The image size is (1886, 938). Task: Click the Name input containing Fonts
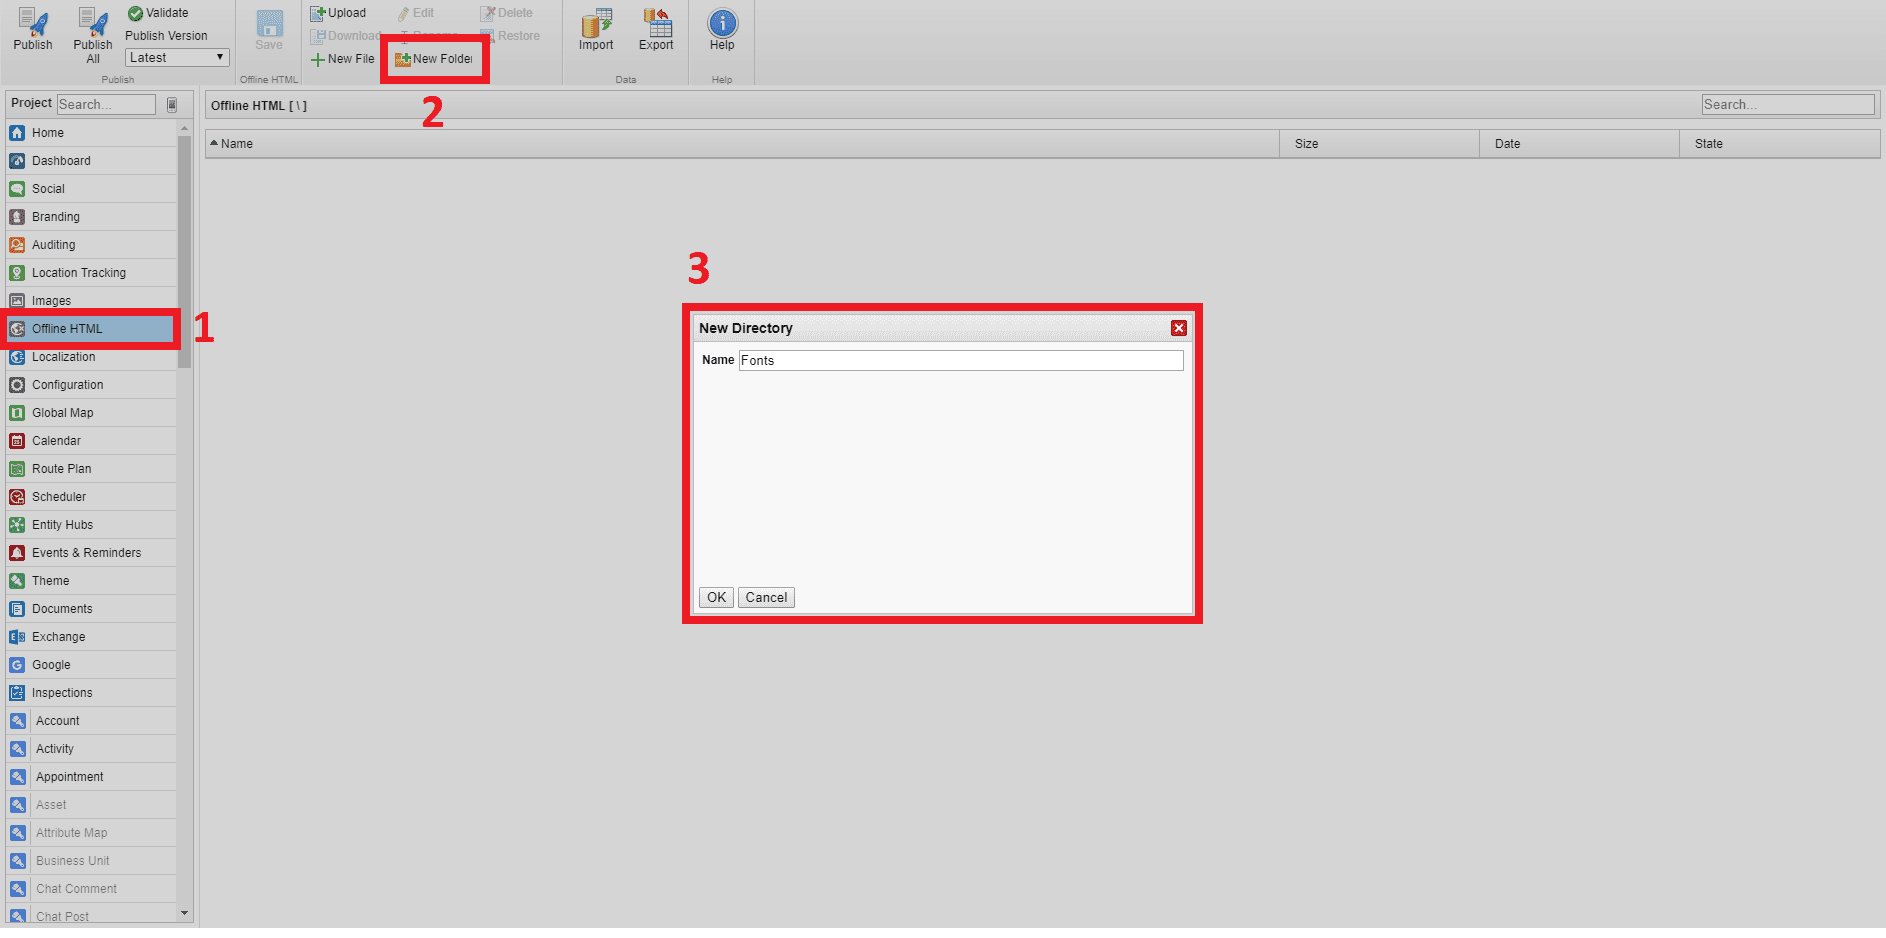(959, 360)
